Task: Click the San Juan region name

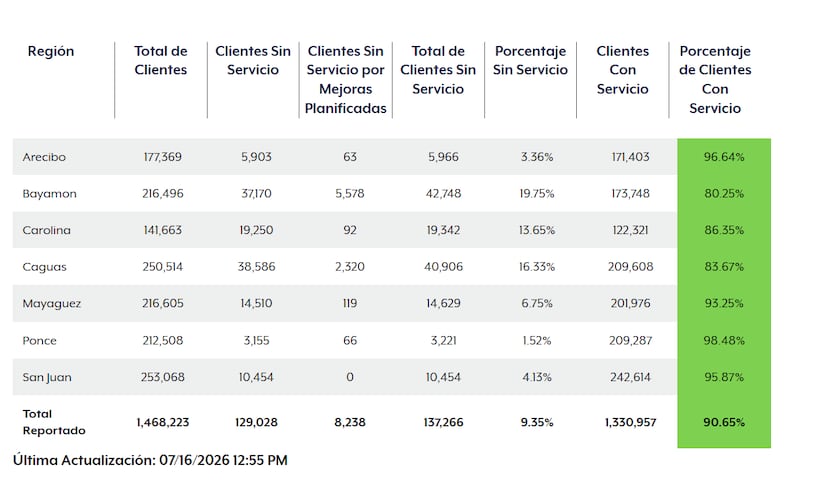Action: coord(47,377)
